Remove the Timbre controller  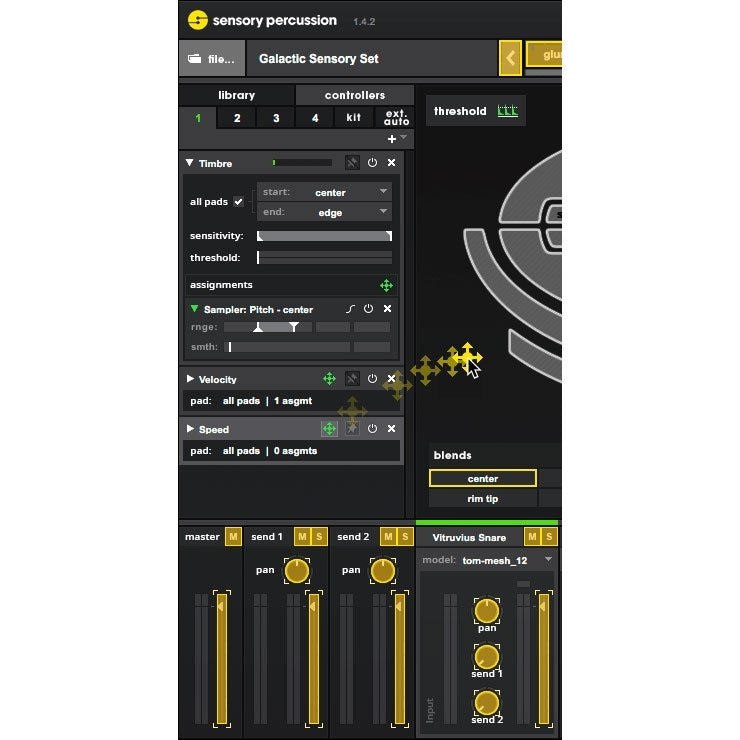[391, 163]
